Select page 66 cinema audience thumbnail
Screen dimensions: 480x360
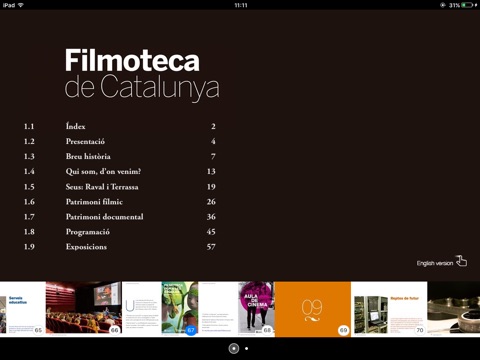[84, 309]
